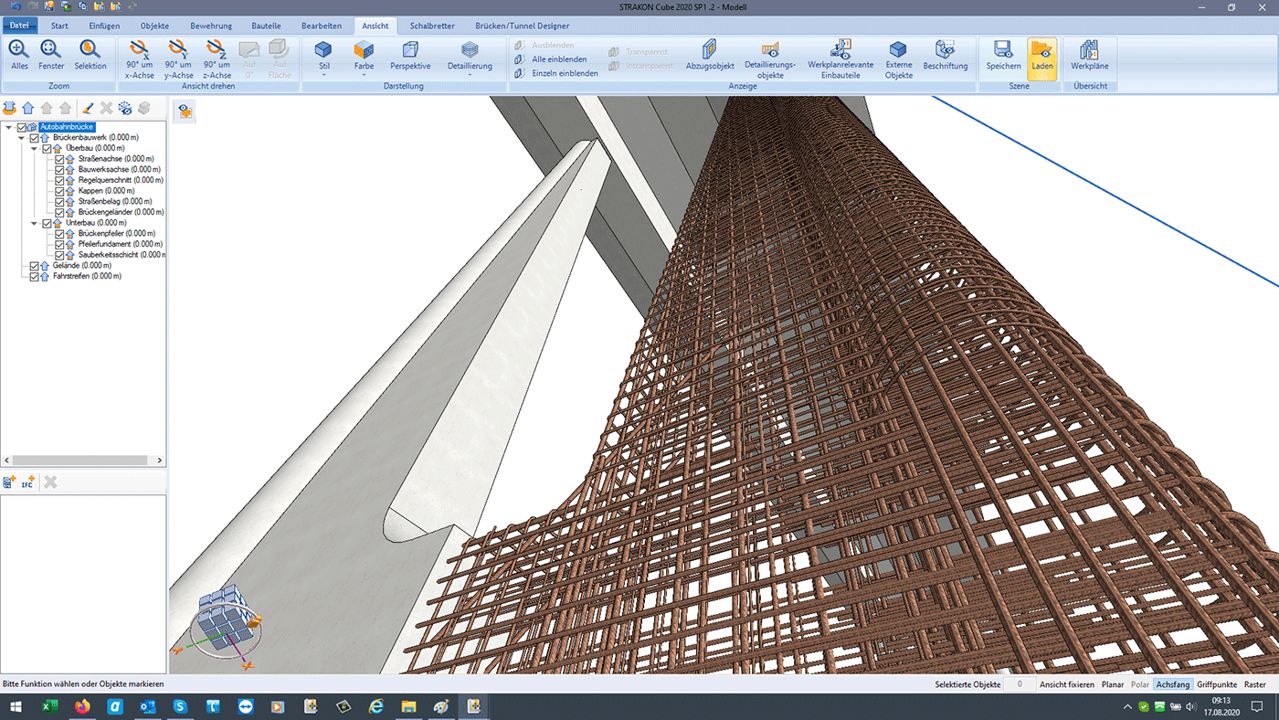
Task: Disable the Gelände checkbox
Action: 35,266
